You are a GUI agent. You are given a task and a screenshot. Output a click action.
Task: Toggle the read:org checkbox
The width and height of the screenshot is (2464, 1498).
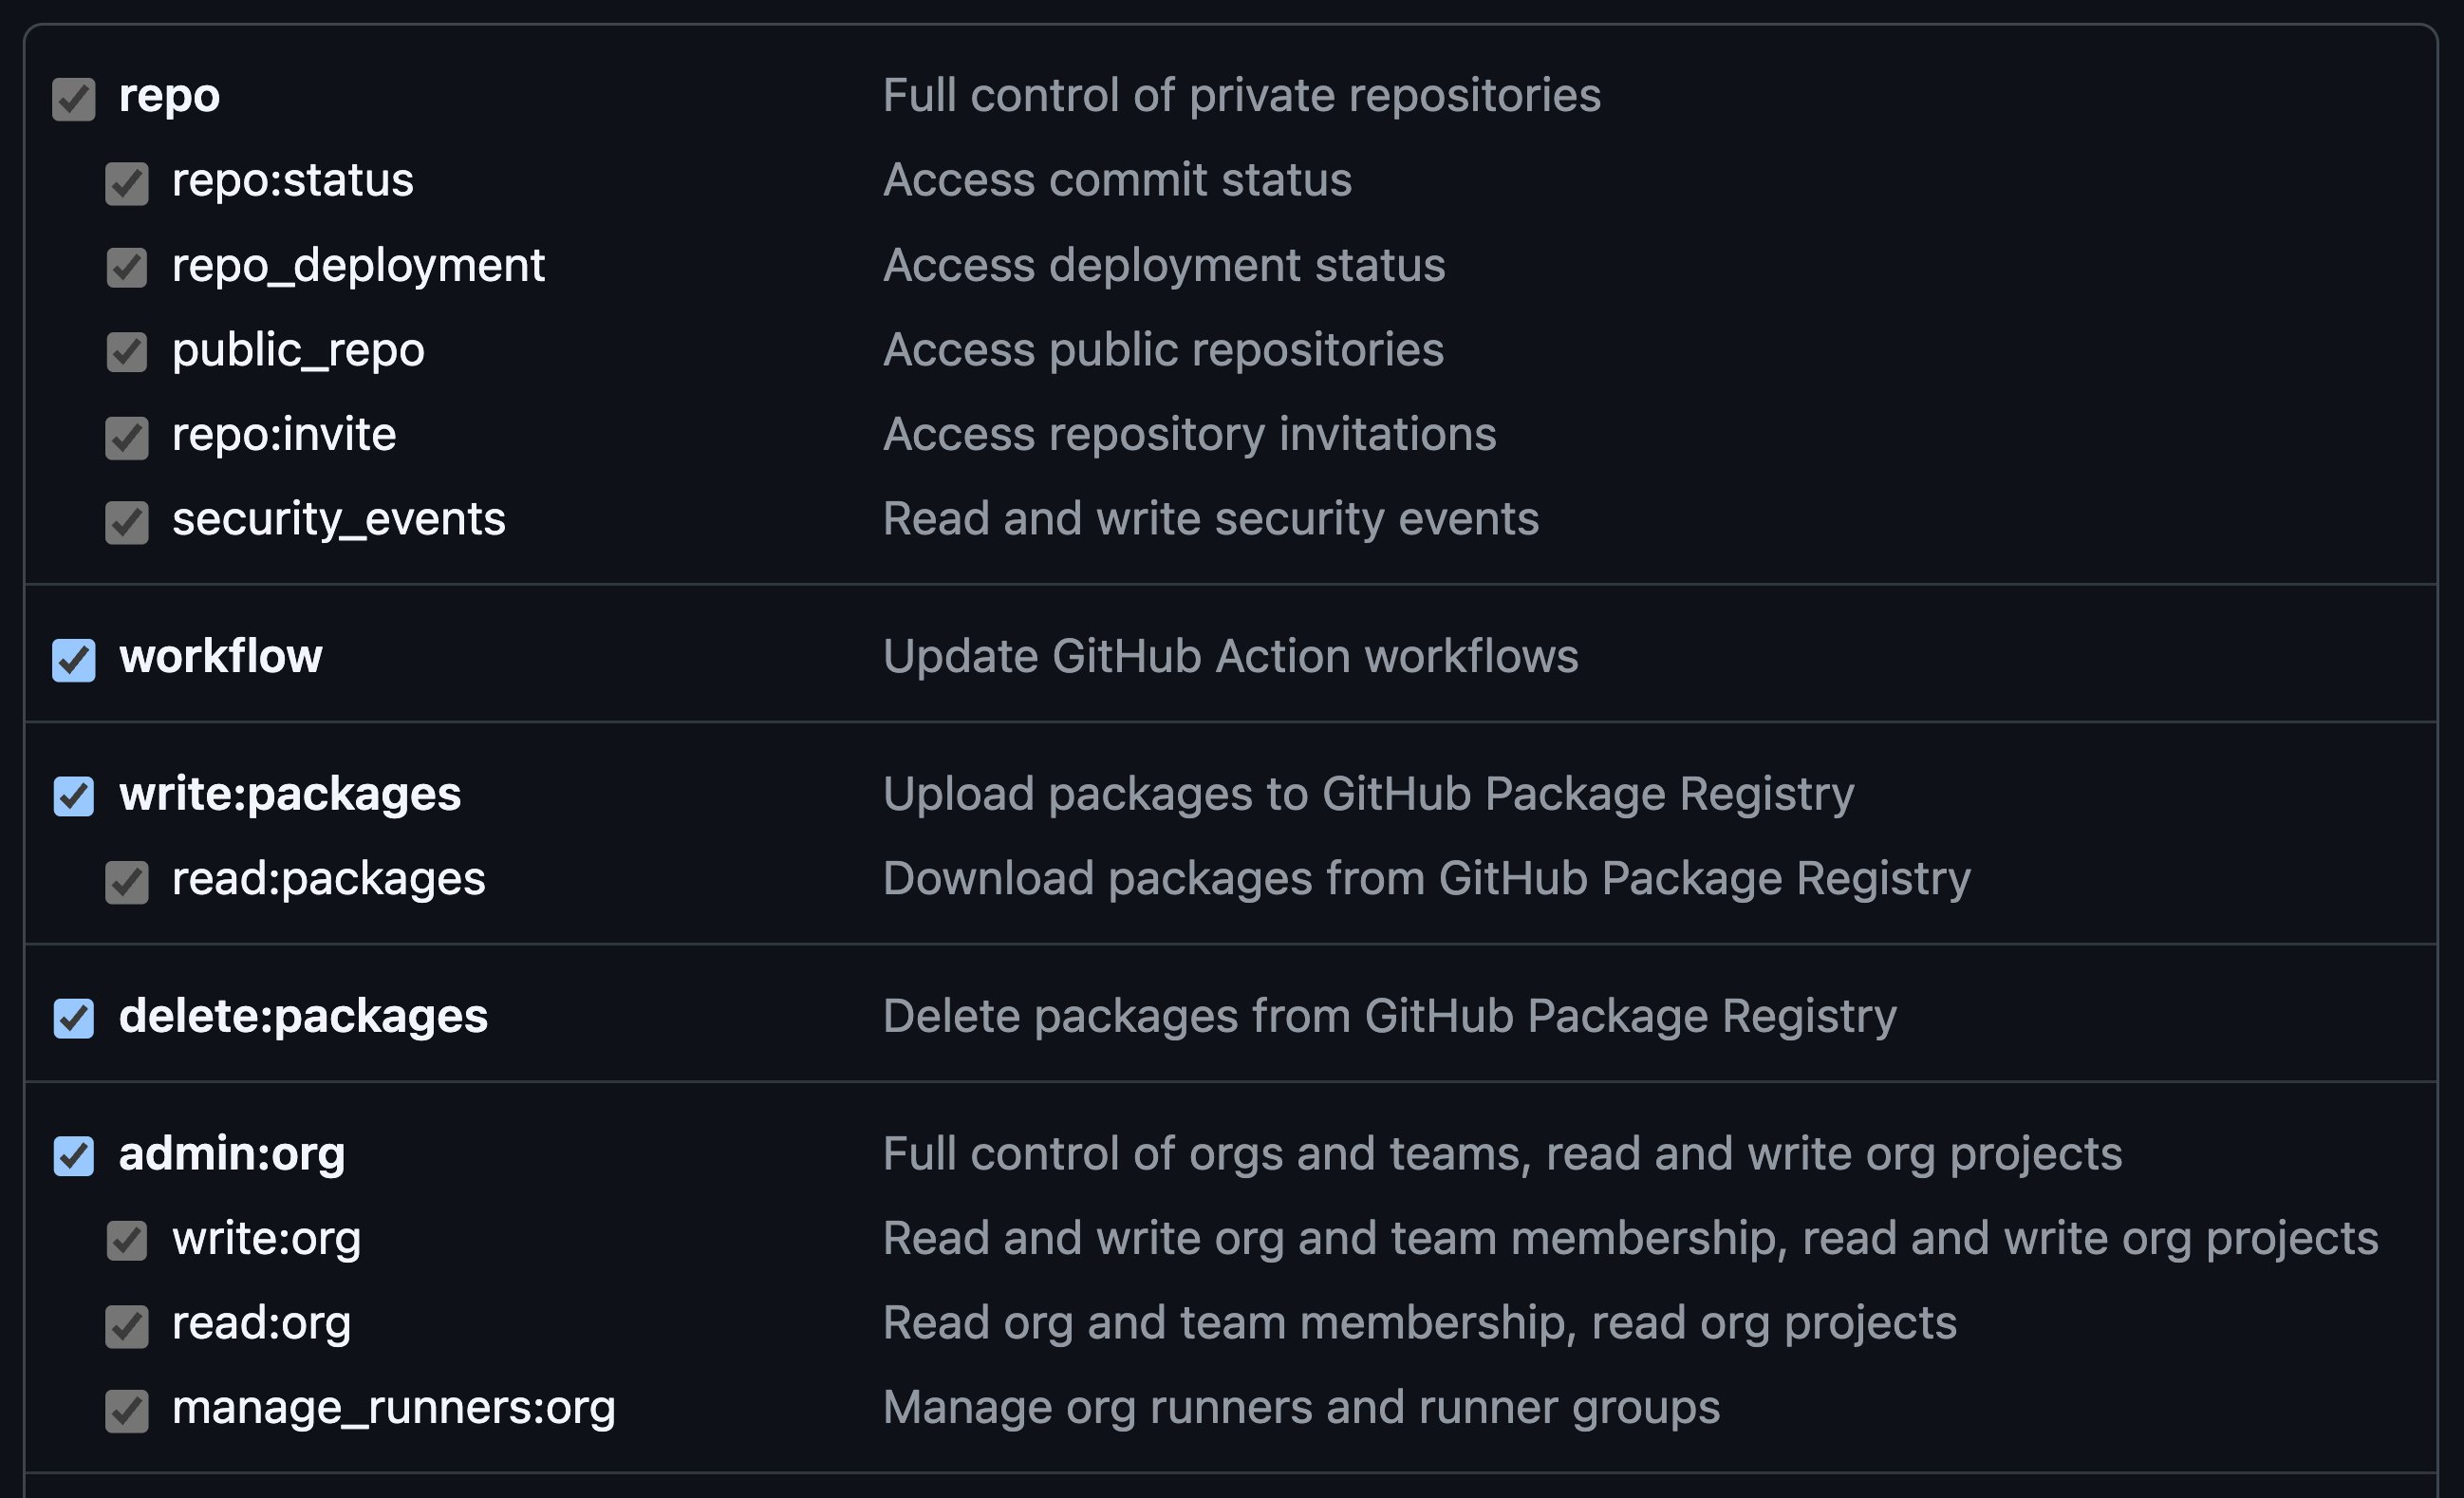[x=127, y=1326]
